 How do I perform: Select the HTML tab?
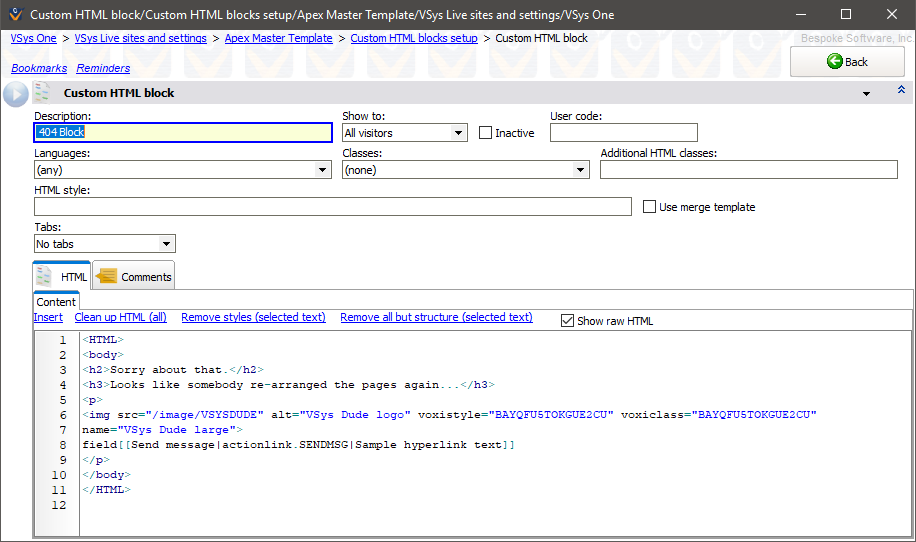pos(63,277)
